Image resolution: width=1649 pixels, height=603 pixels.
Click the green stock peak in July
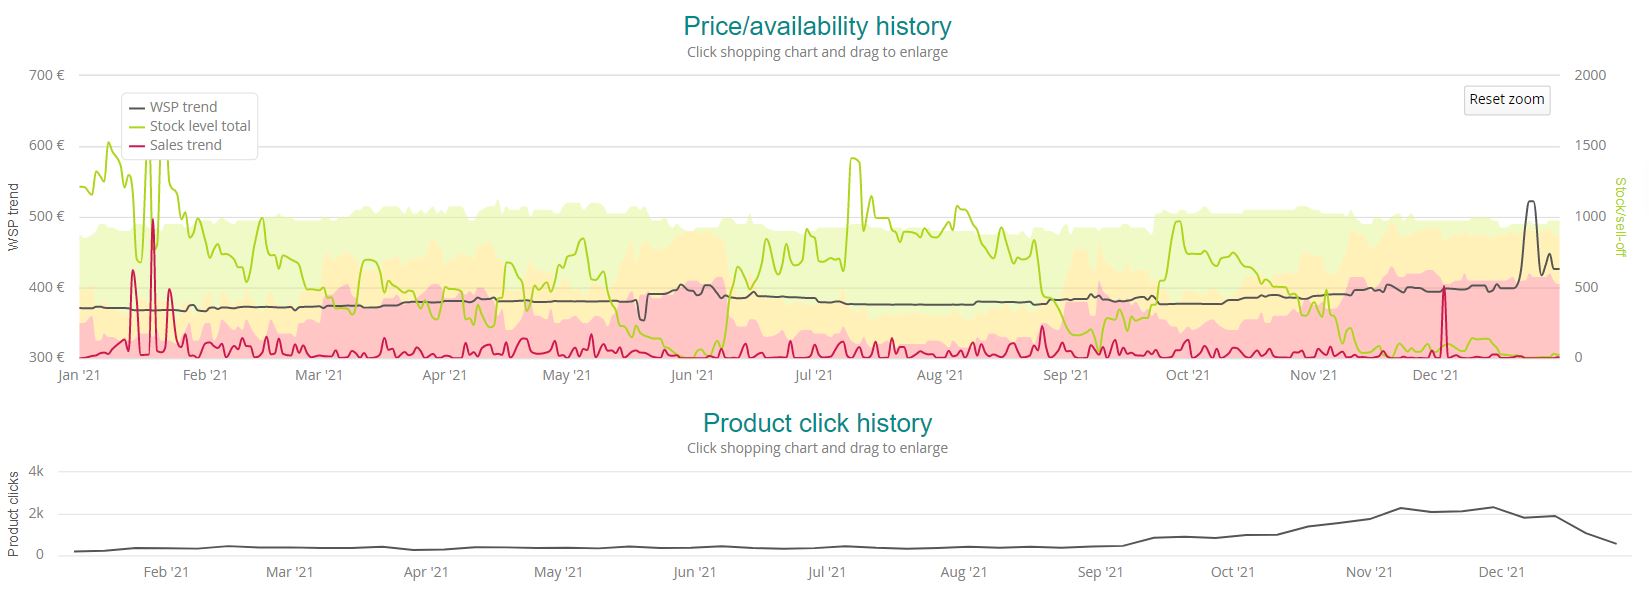(x=853, y=159)
